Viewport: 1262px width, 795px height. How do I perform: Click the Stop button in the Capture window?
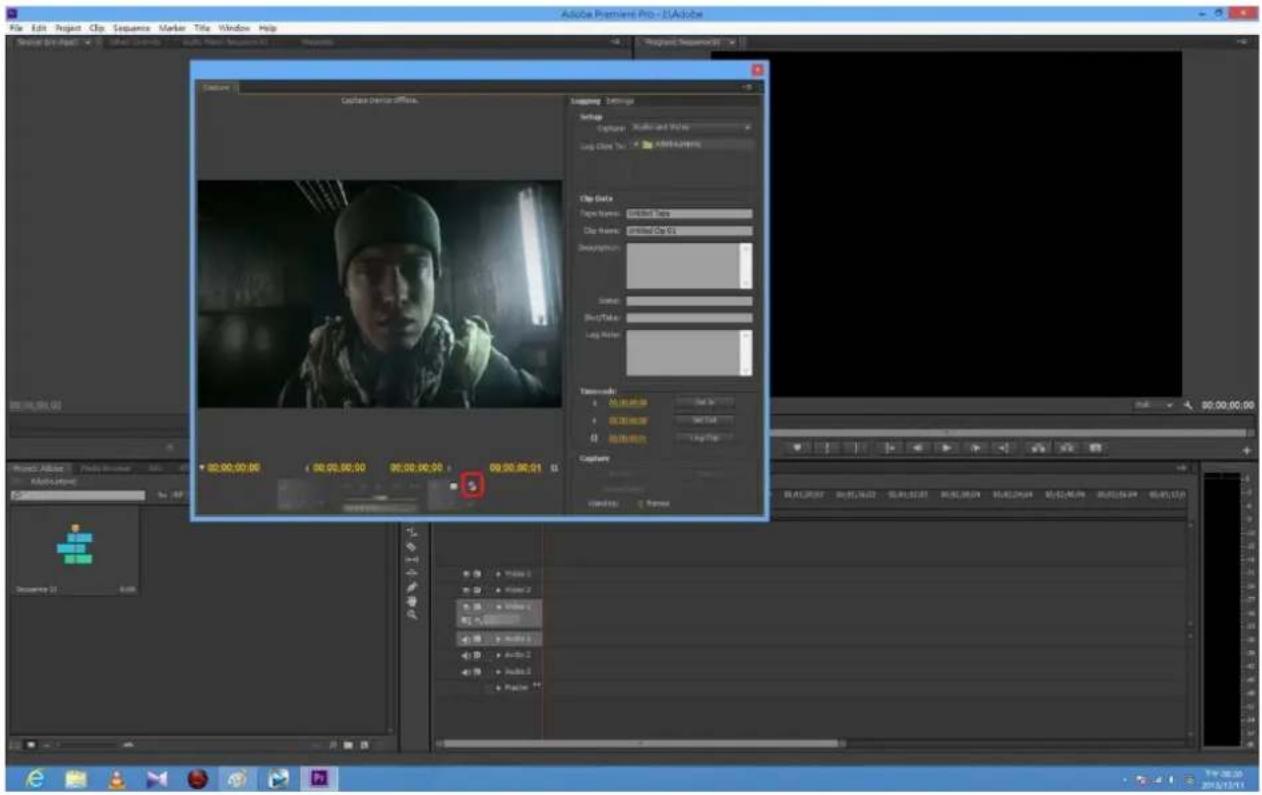(453, 486)
